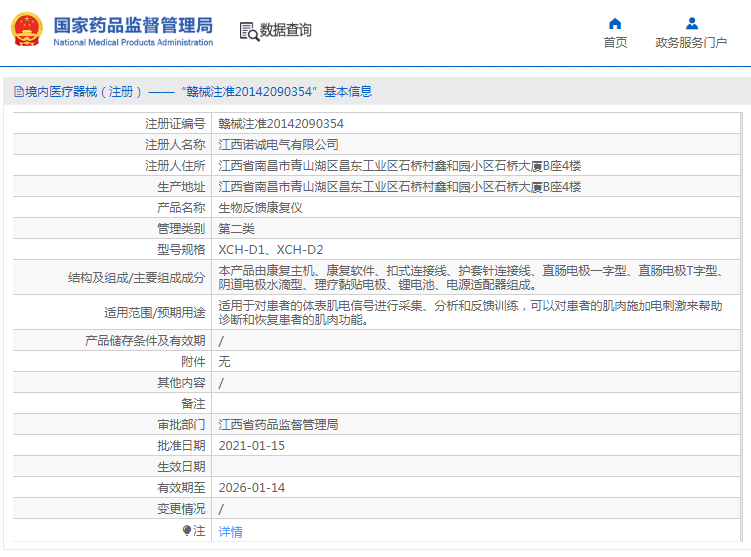Viewport: 751px width, 557px height.
Task: Click the 生效日期 row label
Action: 181,467
